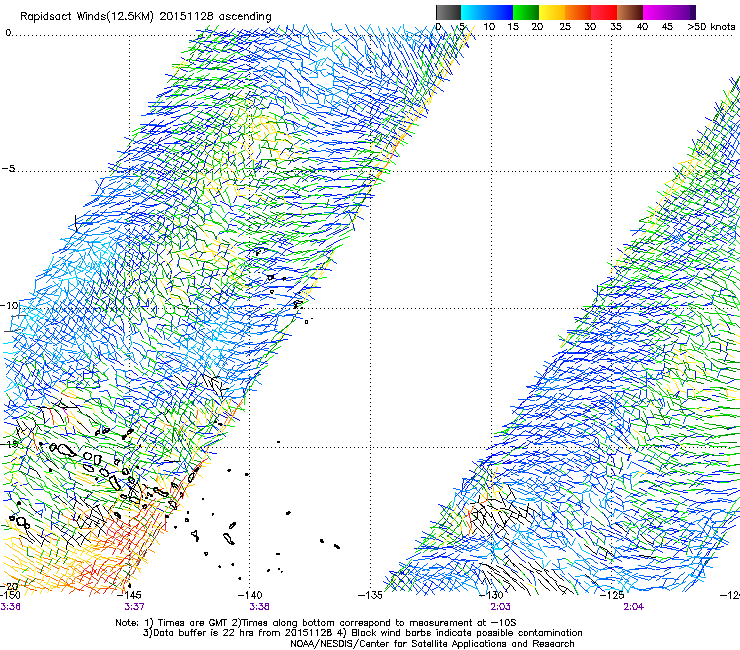
Task: Click the "3)Data buffer is 22 hrs" footnote line
Action: (362, 633)
